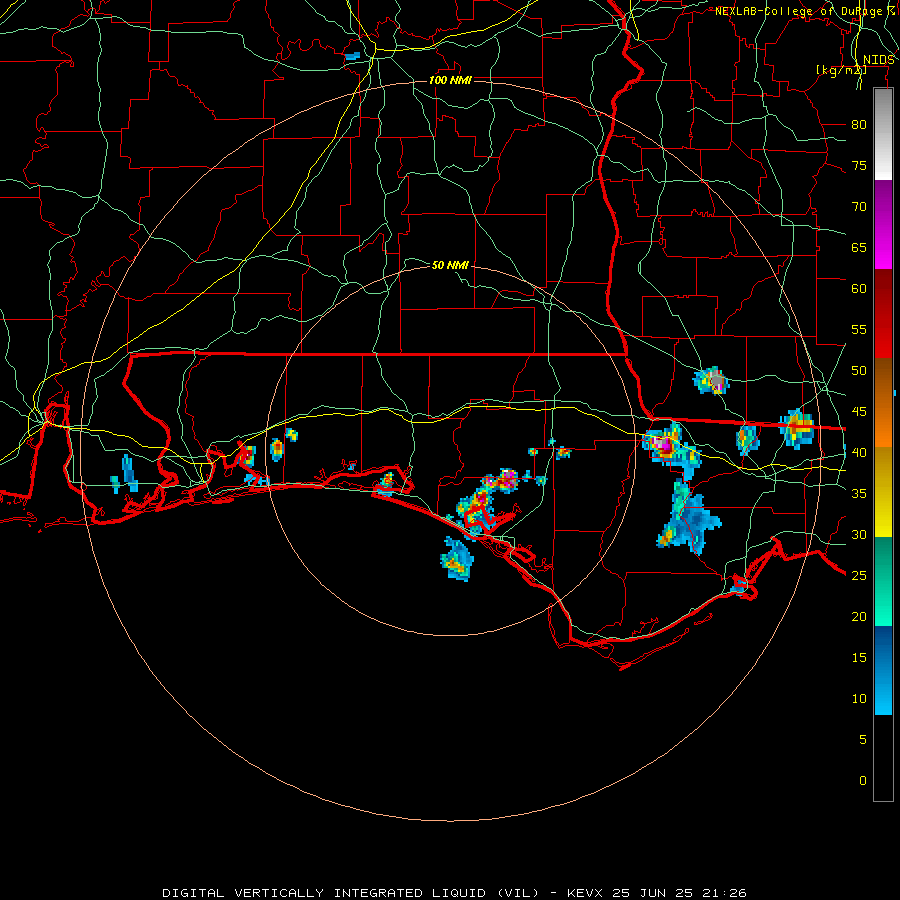Select the green segment of the color scale
The width and height of the screenshot is (900, 900).
click(883, 581)
